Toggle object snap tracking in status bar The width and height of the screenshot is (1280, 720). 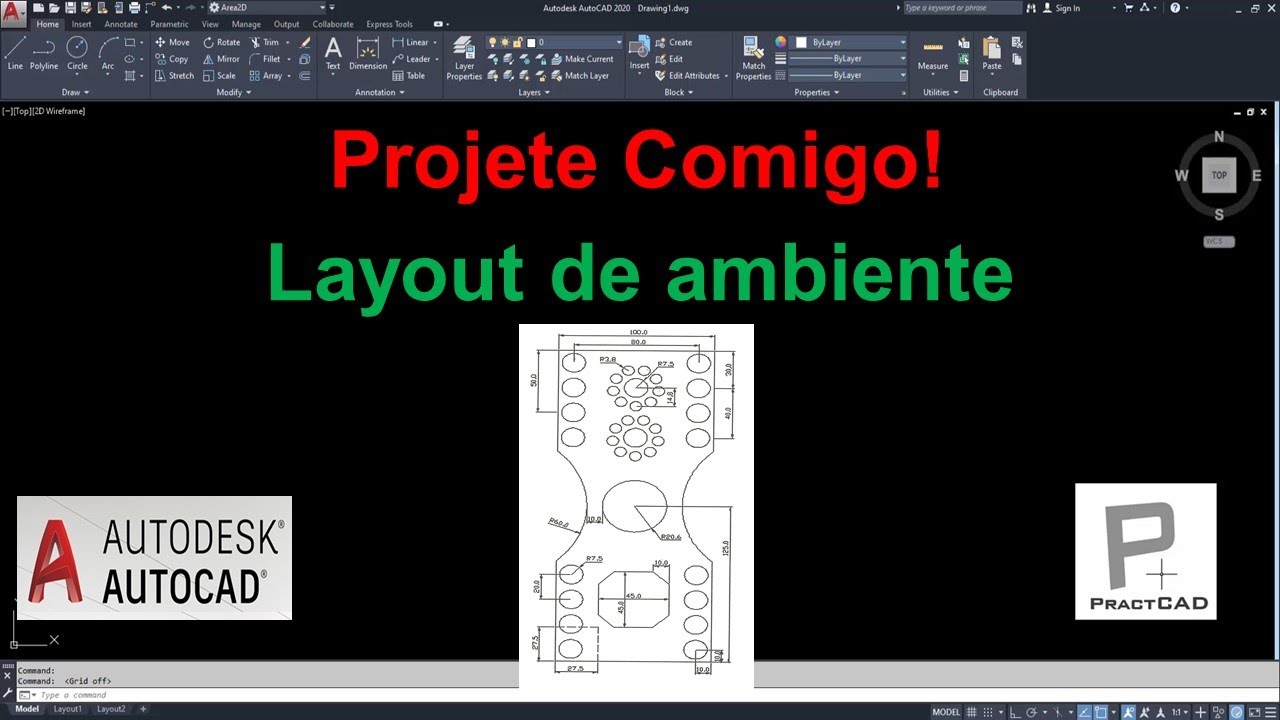[1084, 712]
